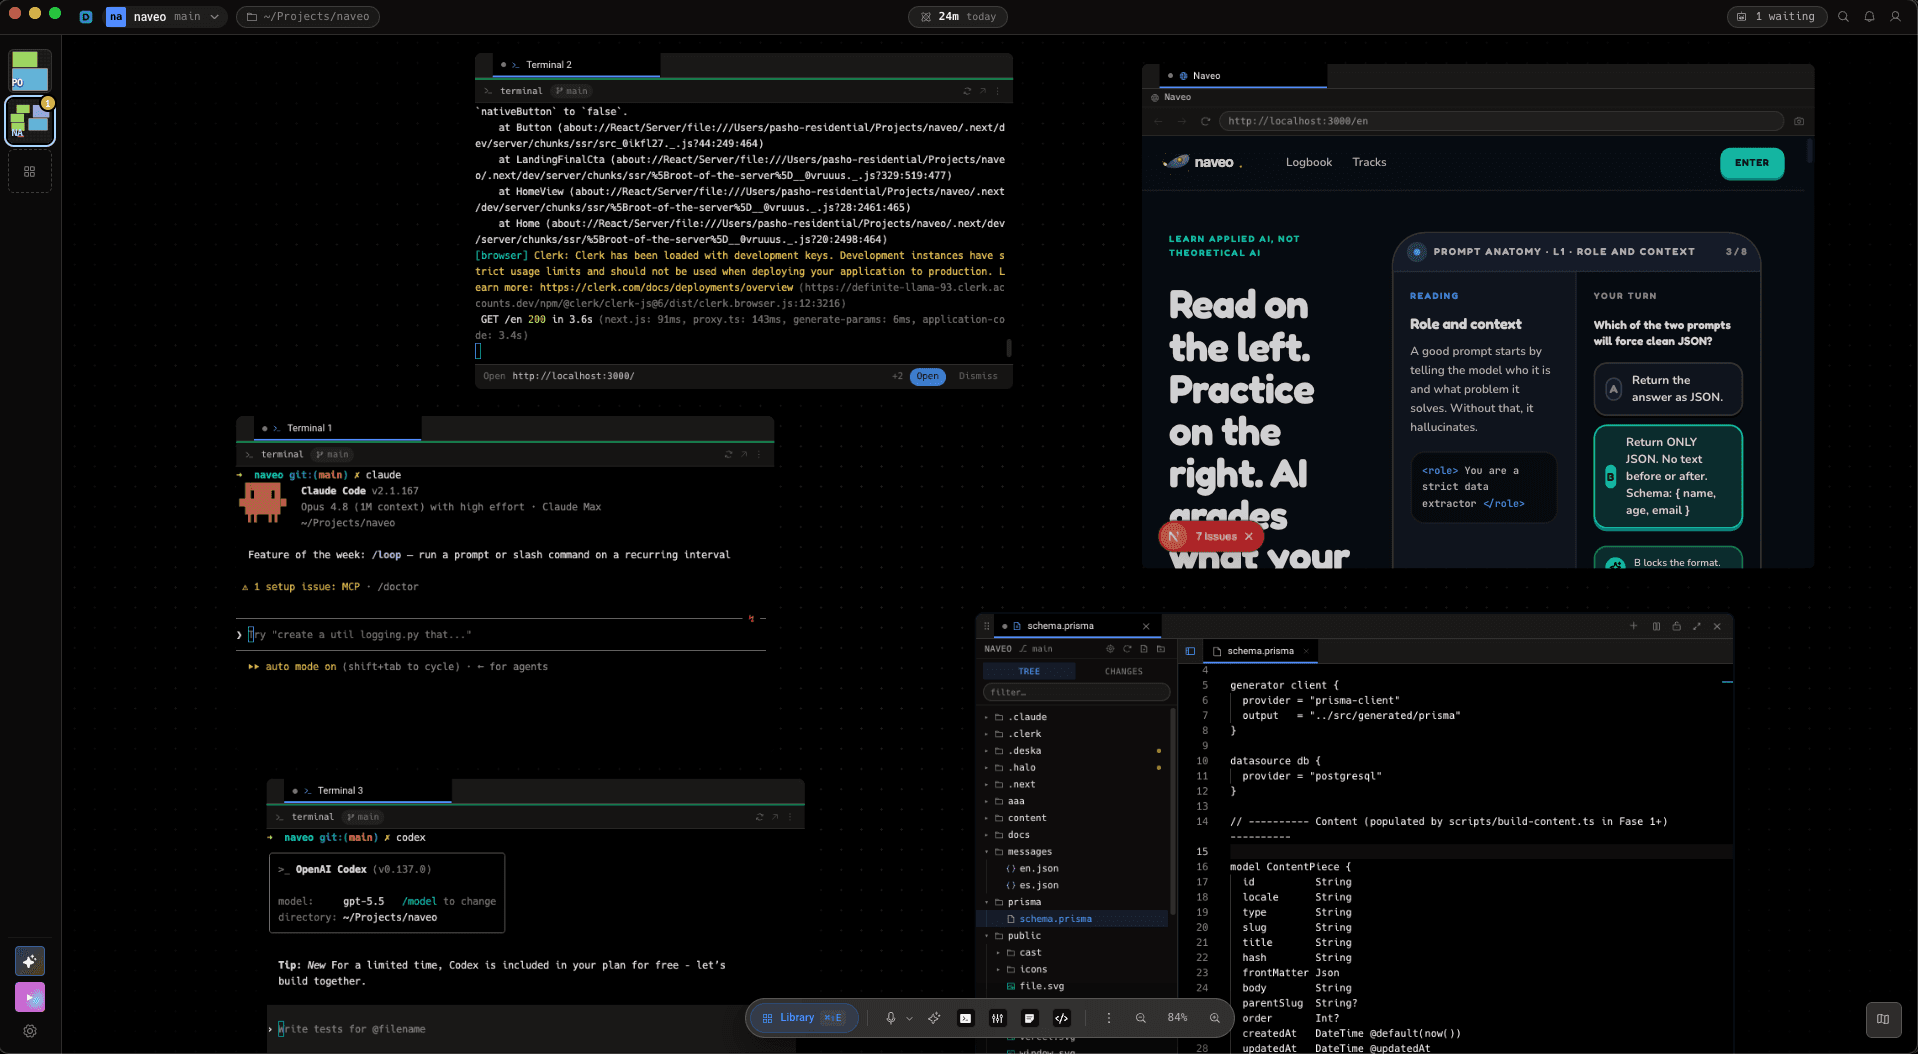
Task: Switch to the CHANGES view in file explorer
Action: pyautogui.click(x=1123, y=672)
